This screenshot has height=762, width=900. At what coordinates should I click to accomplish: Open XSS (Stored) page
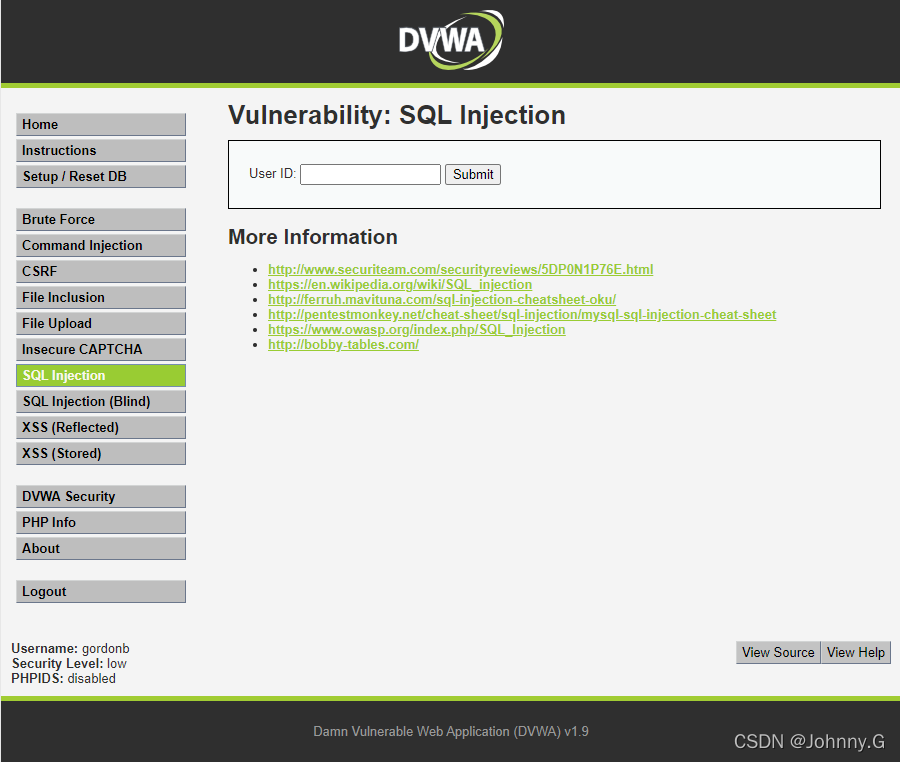click(101, 453)
